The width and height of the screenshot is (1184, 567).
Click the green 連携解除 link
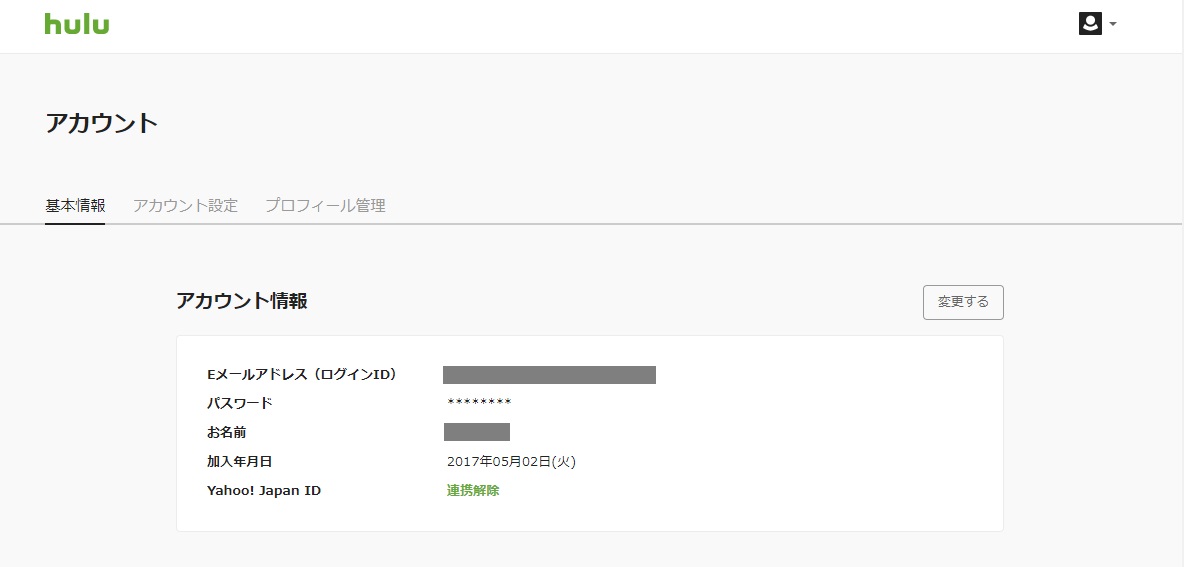(473, 491)
